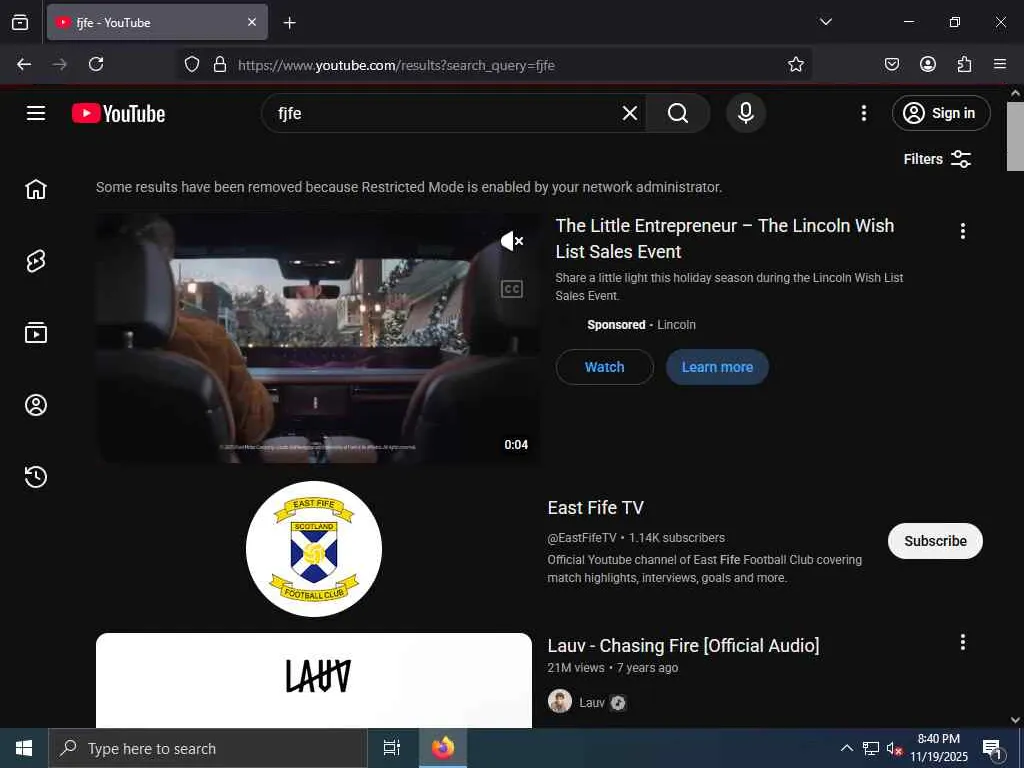Go to the YouTube logo home link
The height and width of the screenshot is (768, 1024).
[118, 114]
